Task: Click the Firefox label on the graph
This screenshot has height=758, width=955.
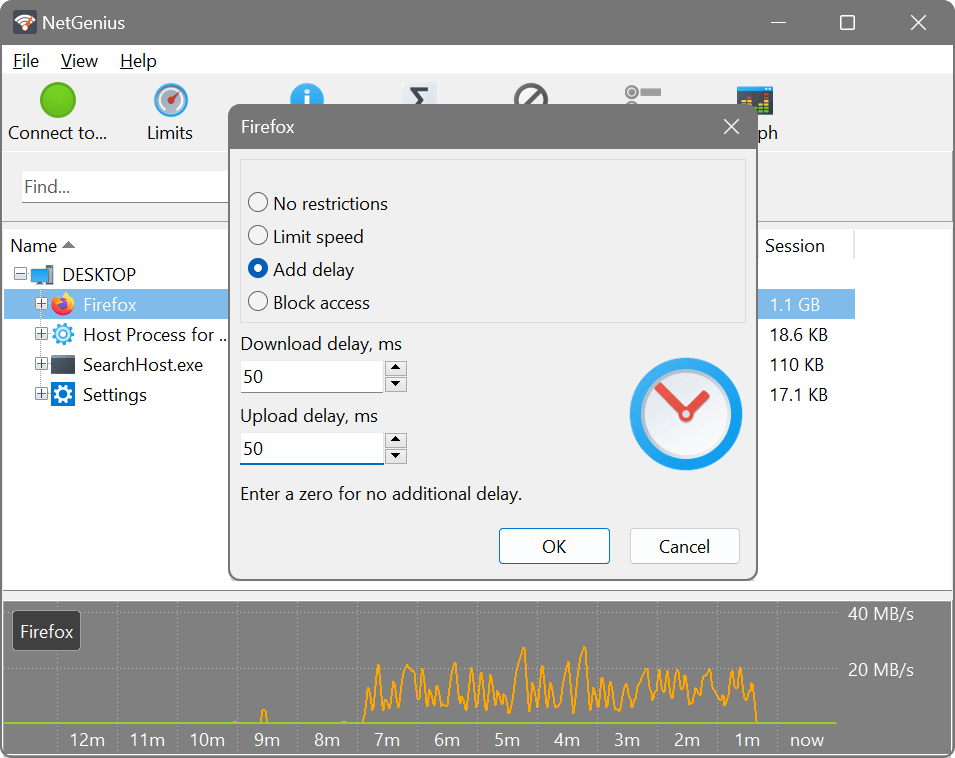Action: (x=46, y=631)
